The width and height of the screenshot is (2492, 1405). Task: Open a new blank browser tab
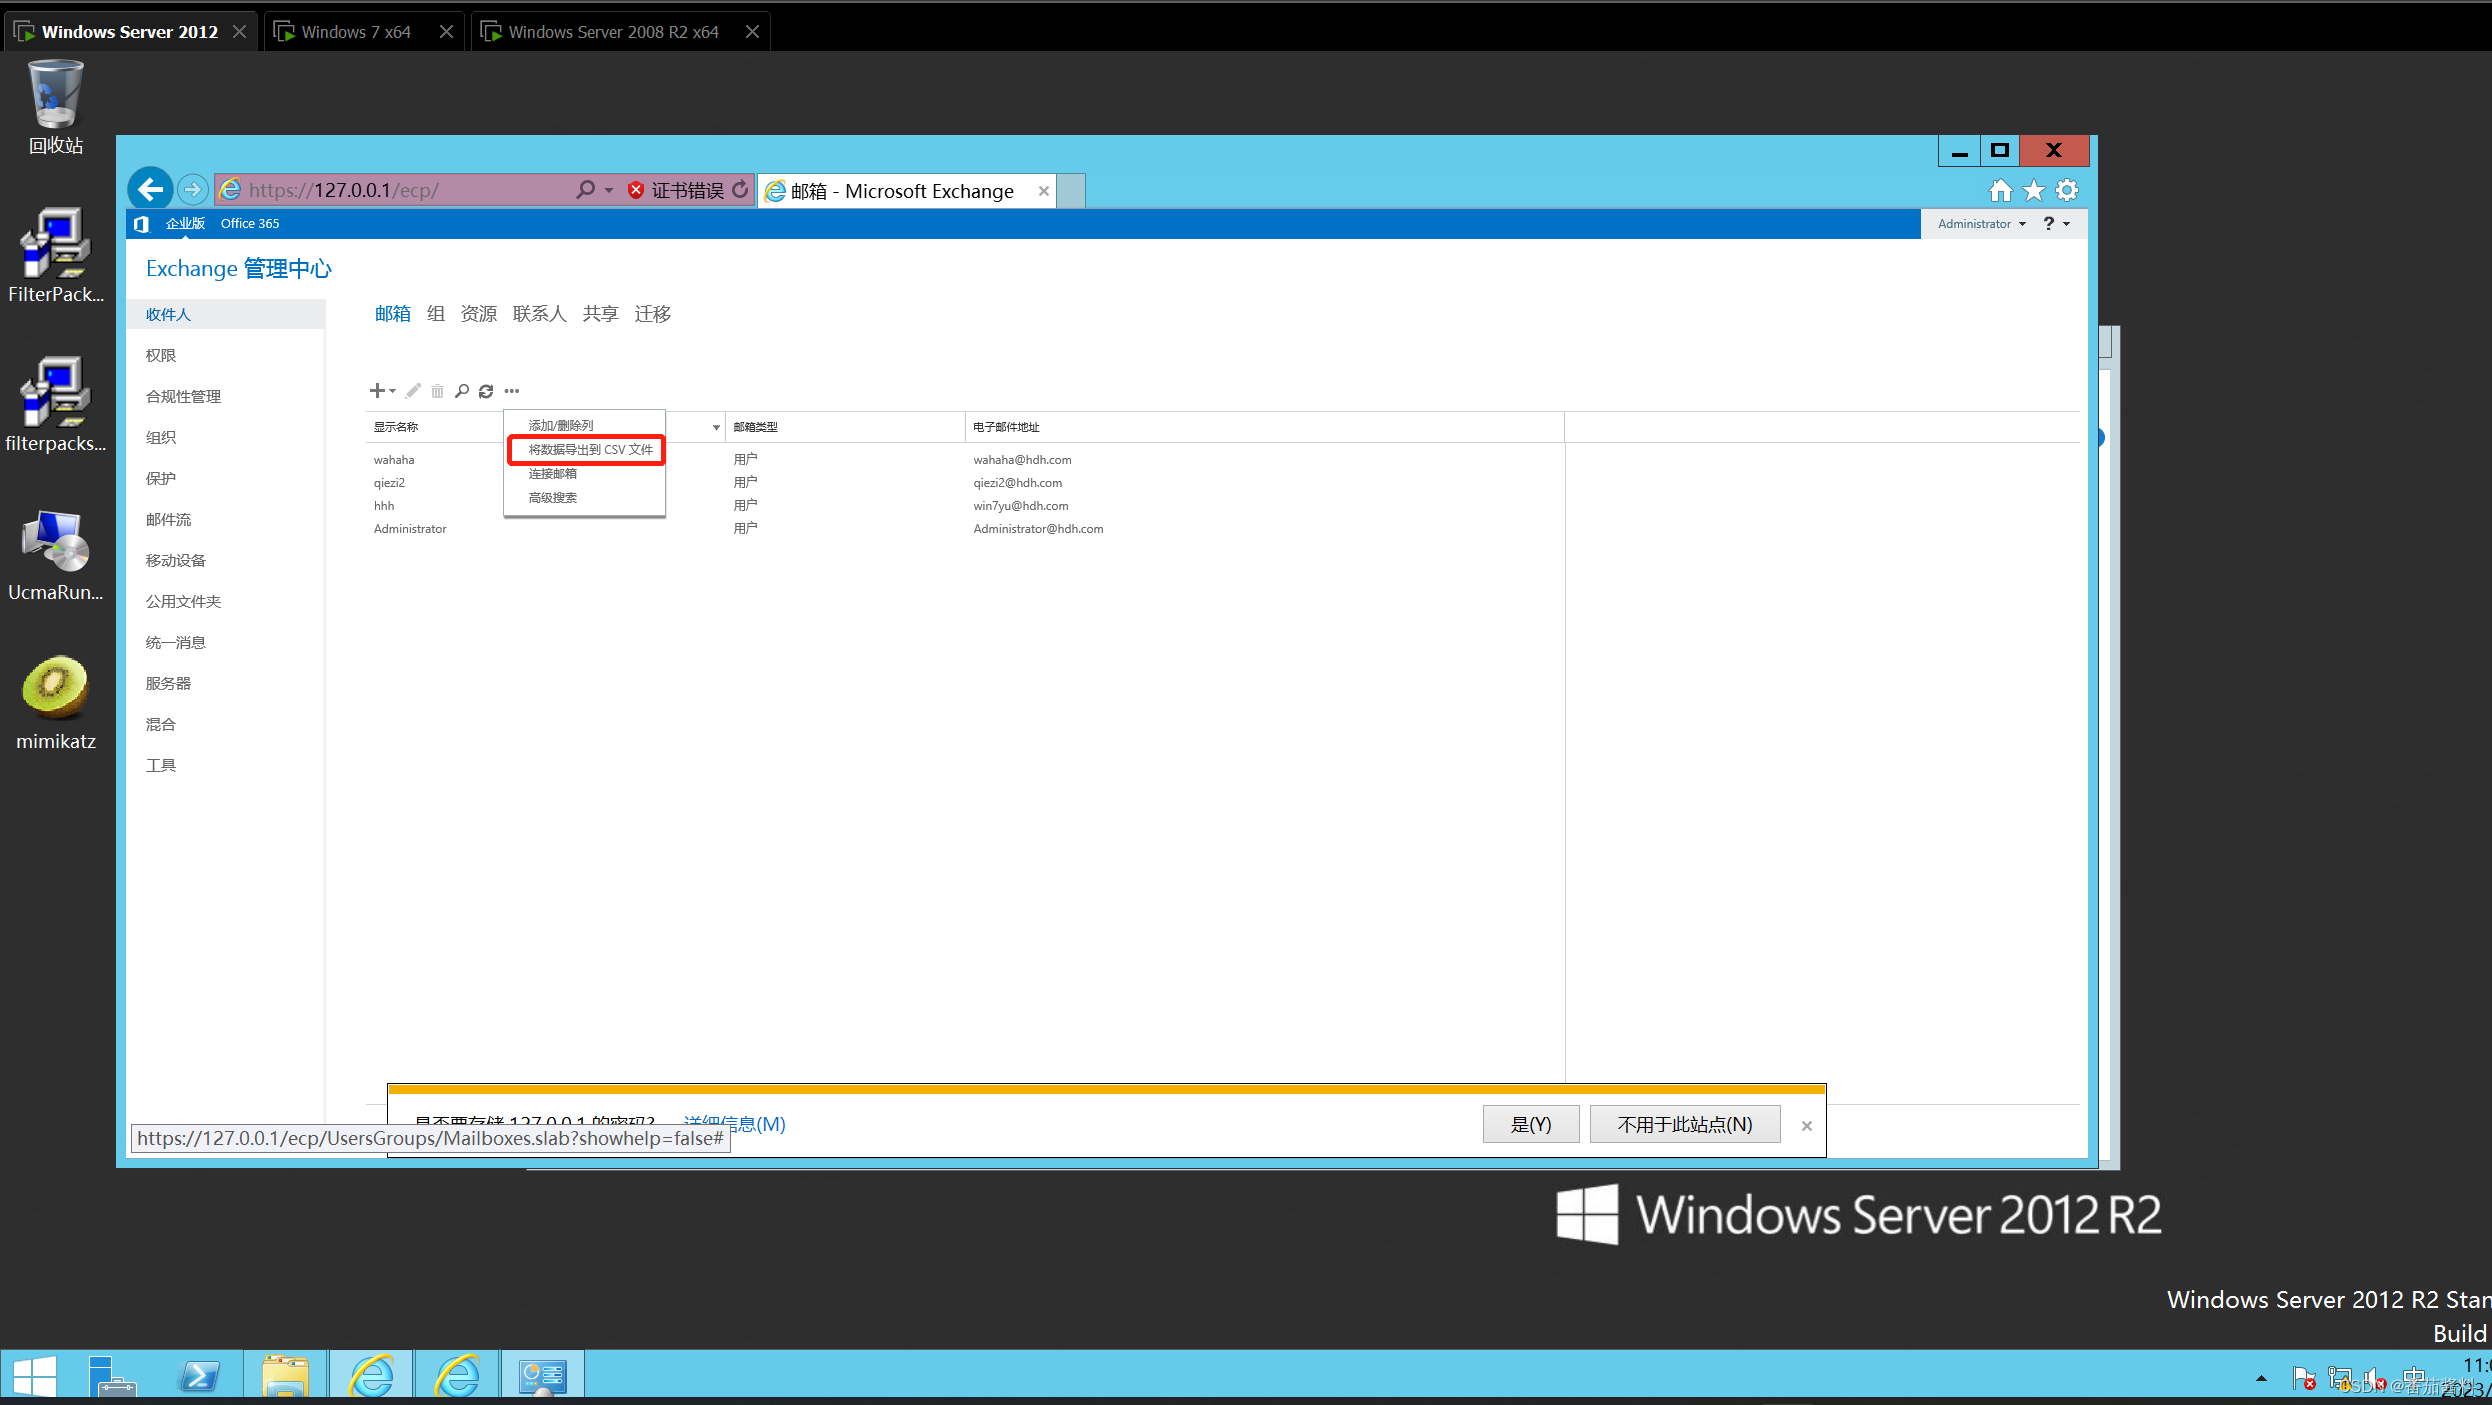(x=1072, y=190)
